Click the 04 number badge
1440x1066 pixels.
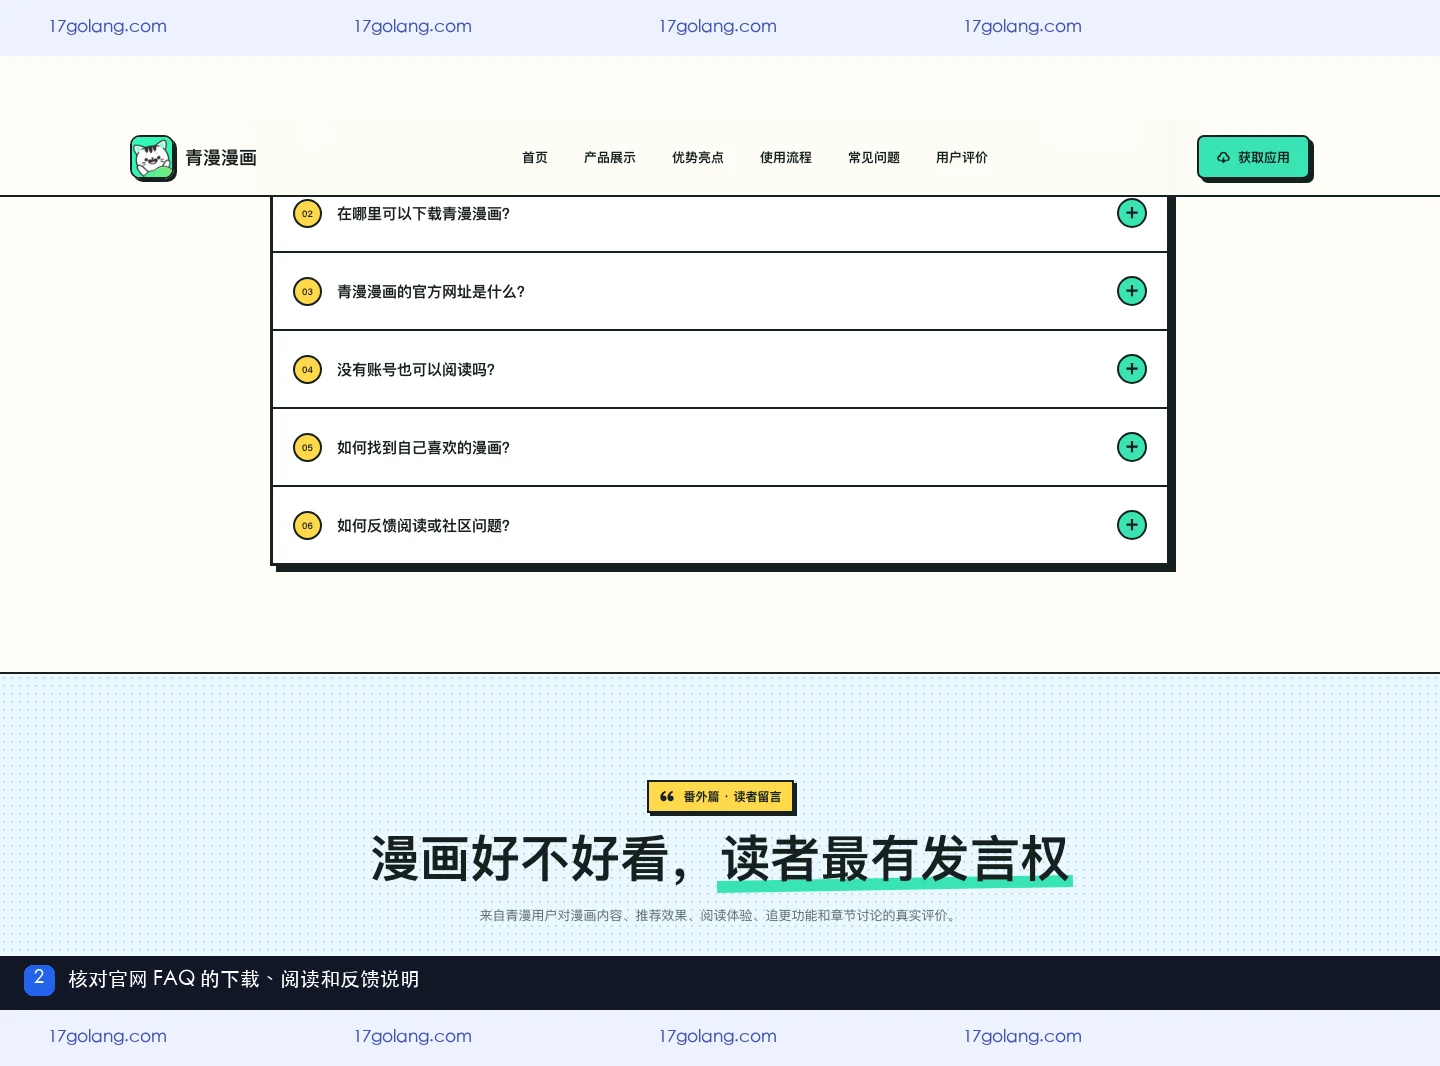[307, 369]
